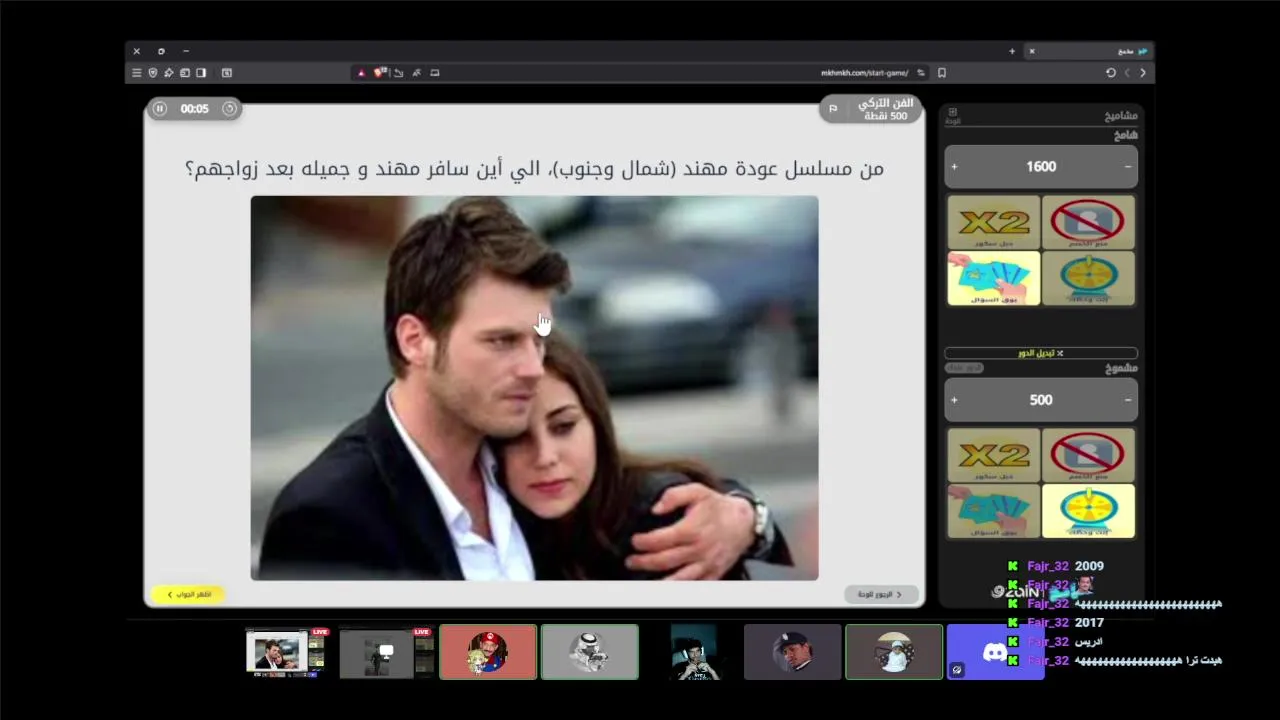Select the green-bordered baby avatar participant tile

tap(894, 652)
